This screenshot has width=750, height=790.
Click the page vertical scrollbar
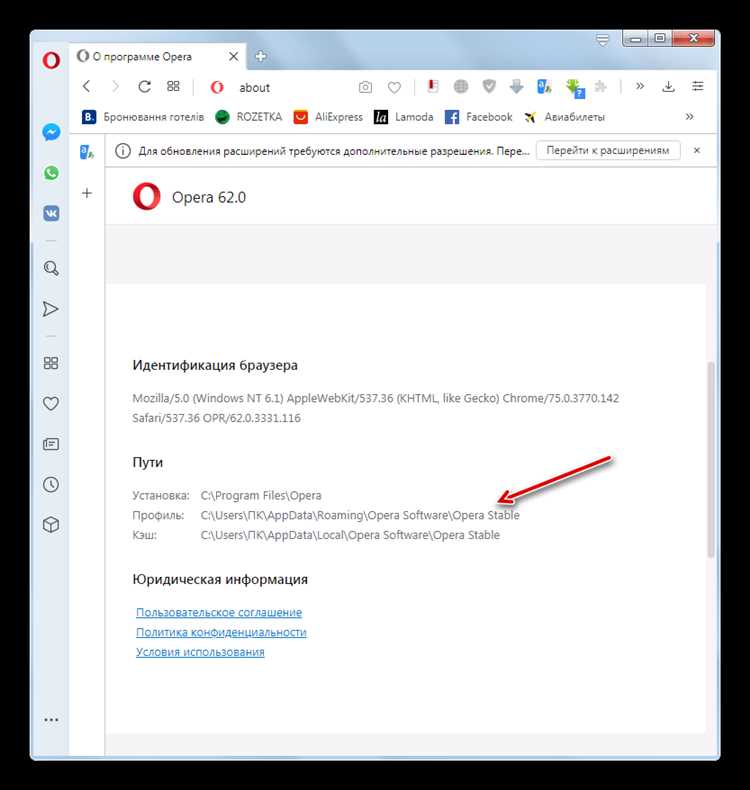(x=711, y=459)
